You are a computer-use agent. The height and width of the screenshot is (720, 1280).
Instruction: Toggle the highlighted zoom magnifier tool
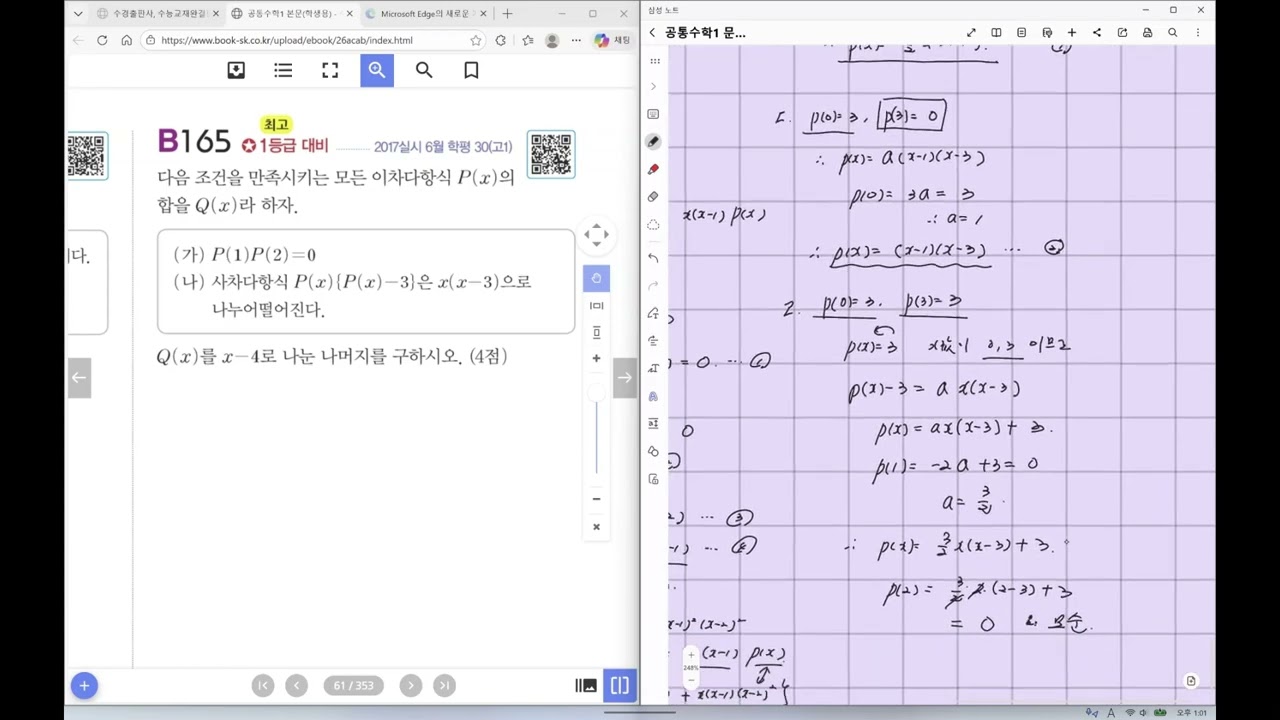377,70
